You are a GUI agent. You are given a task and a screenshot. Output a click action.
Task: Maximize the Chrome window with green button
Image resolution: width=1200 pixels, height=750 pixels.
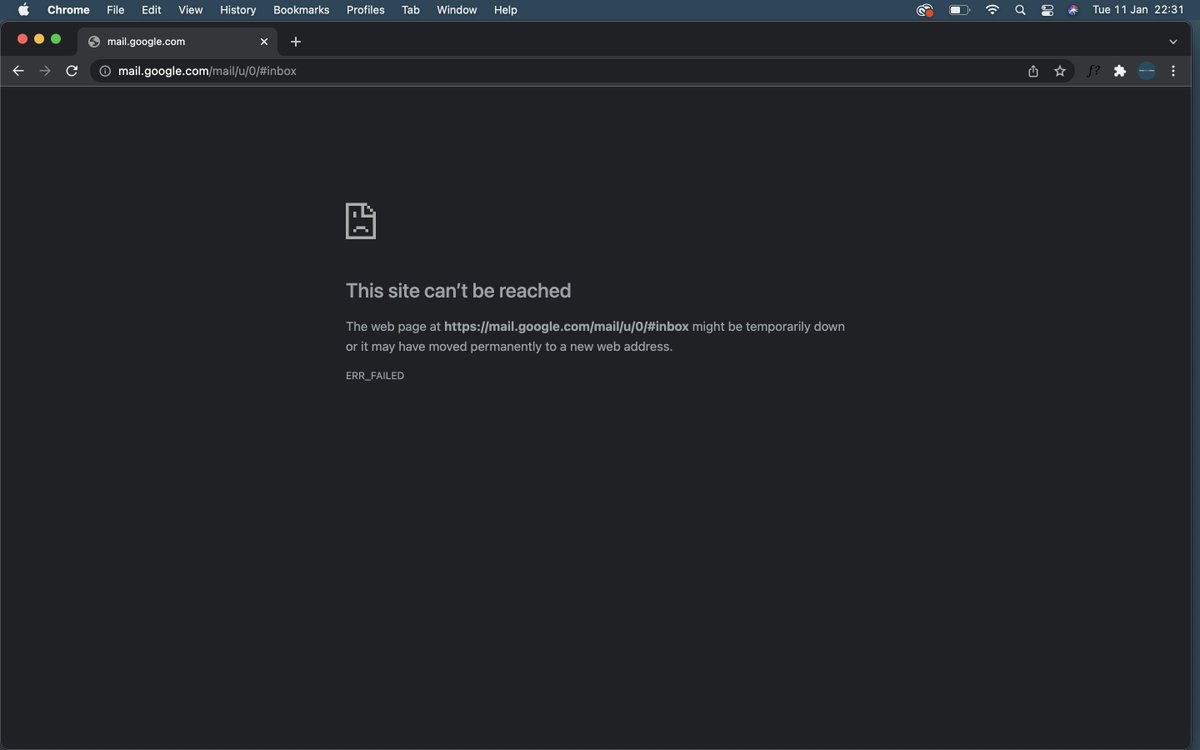coord(56,39)
